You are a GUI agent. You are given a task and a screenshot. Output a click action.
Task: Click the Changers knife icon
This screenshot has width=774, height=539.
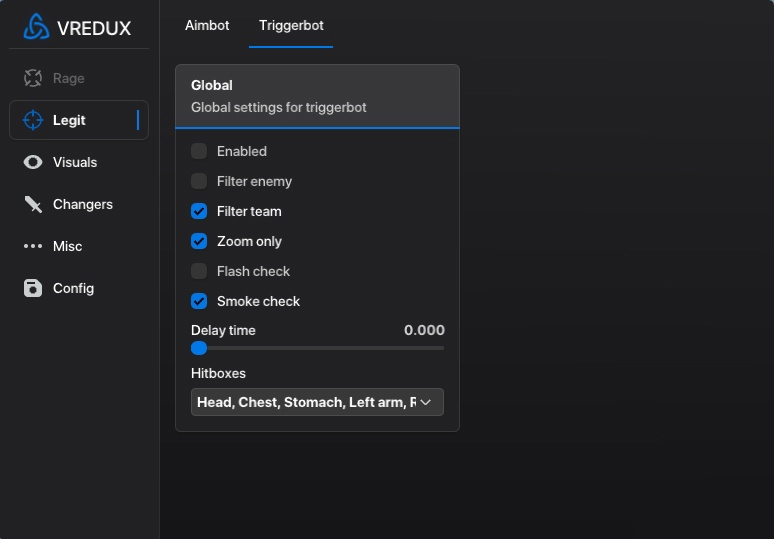33,204
